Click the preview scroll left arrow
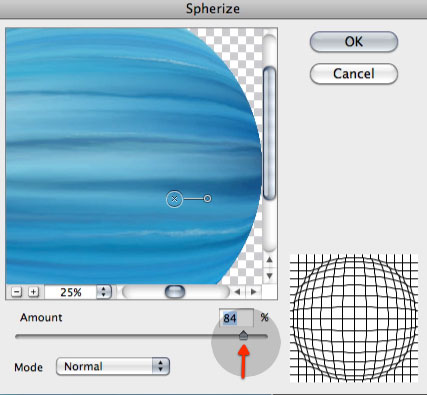The image size is (427, 395). (x=237, y=292)
